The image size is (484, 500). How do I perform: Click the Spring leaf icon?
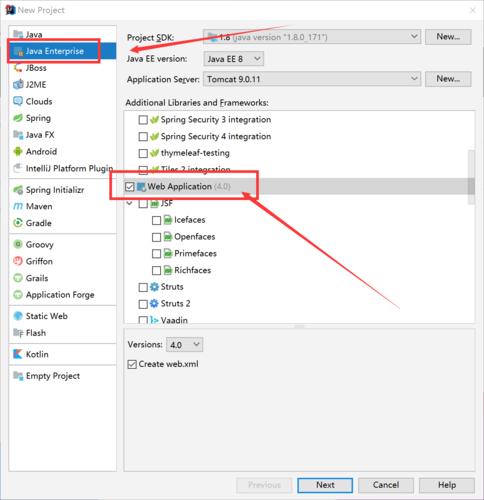pyautogui.click(x=18, y=118)
